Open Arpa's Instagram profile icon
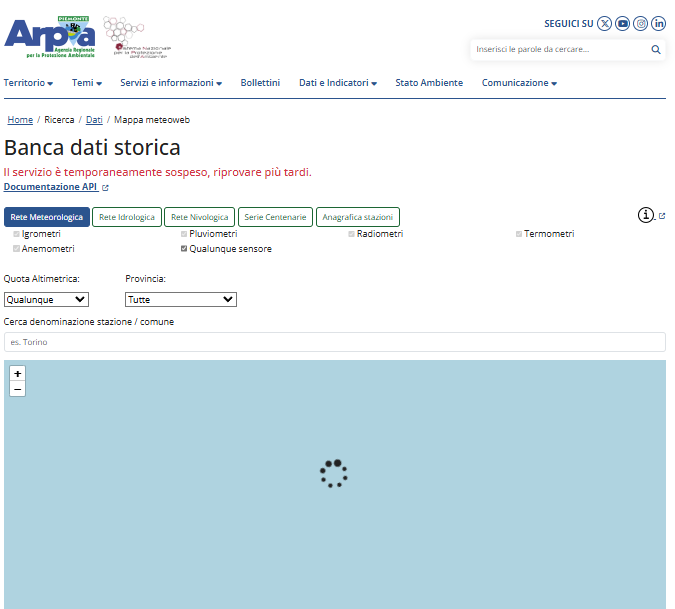 click(x=641, y=23)
